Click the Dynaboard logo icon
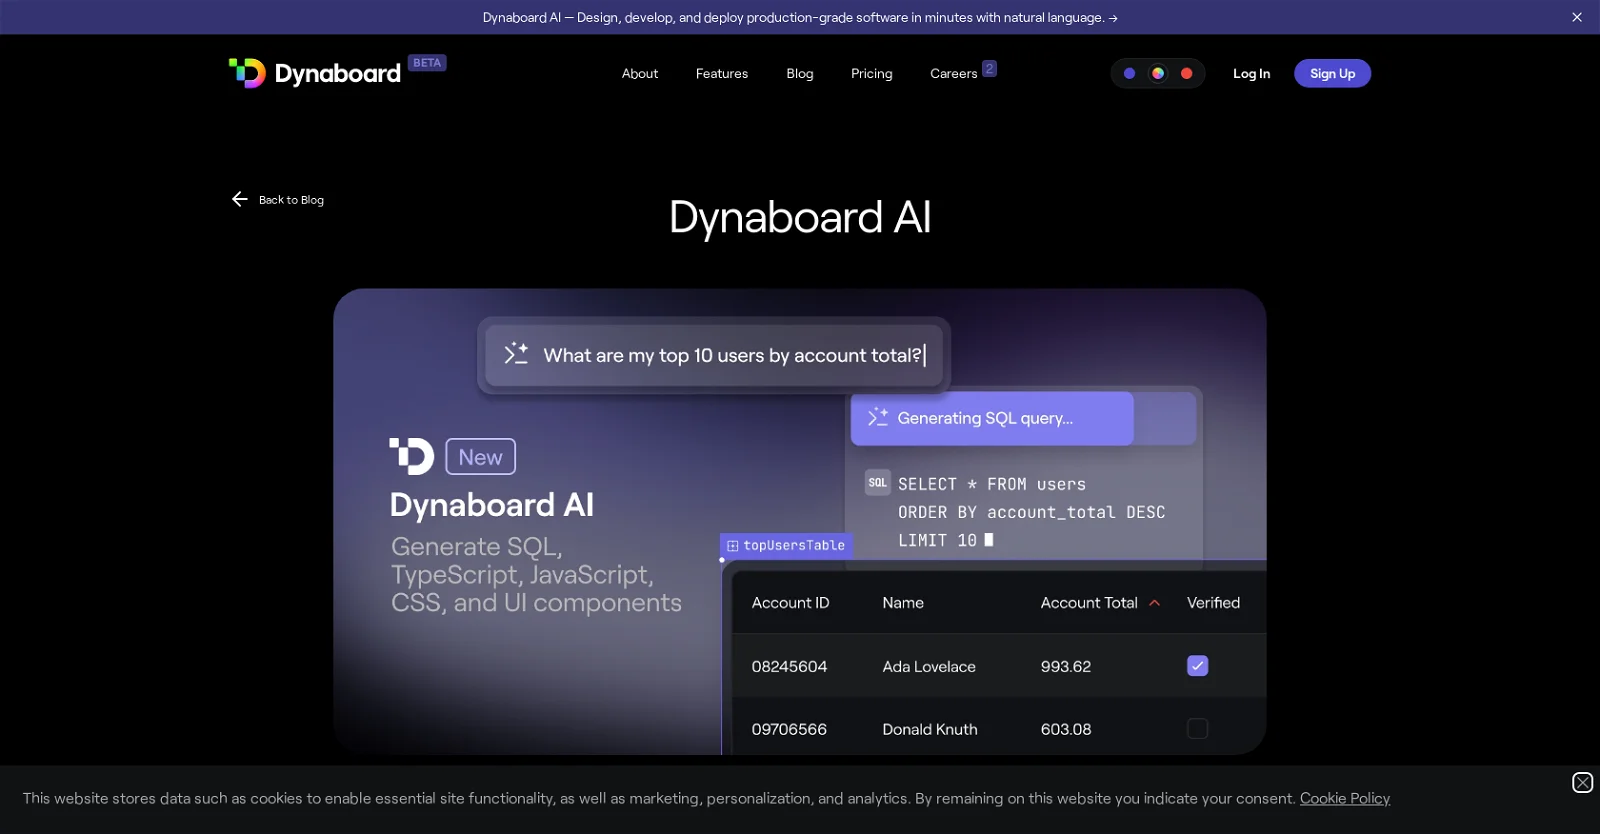 [x=247, y=73]
